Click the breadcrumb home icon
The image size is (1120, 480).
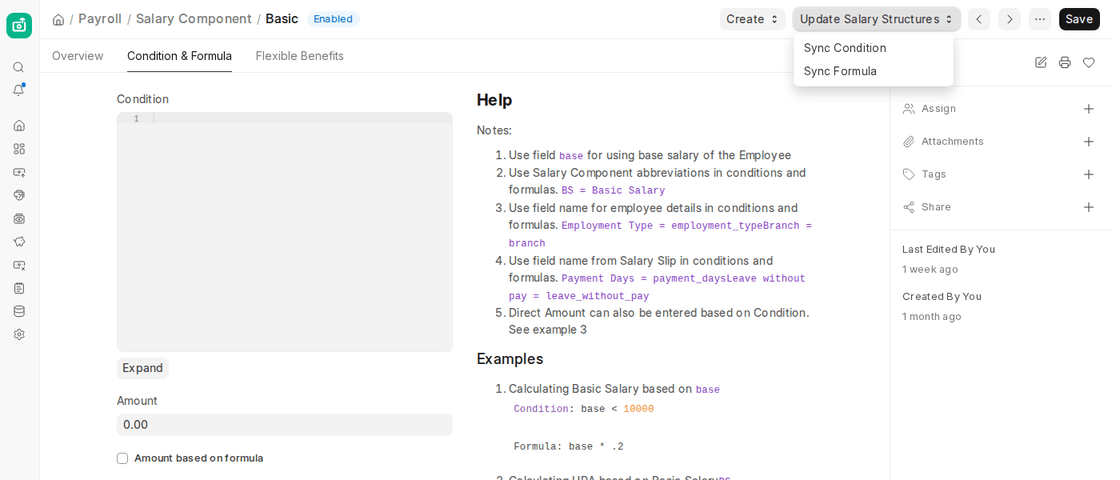tap(59, 19)
